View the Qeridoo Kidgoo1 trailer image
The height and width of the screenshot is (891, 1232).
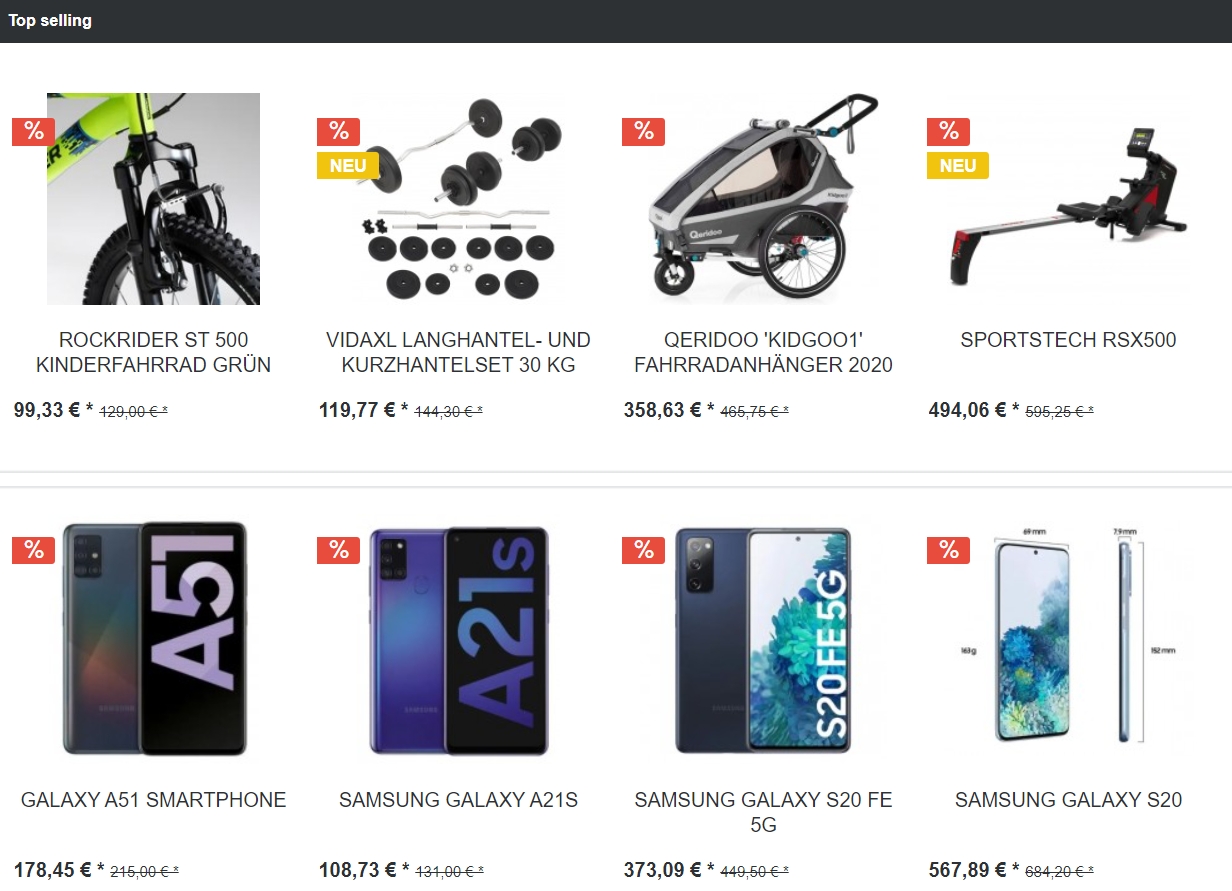(x=763, y=199)
